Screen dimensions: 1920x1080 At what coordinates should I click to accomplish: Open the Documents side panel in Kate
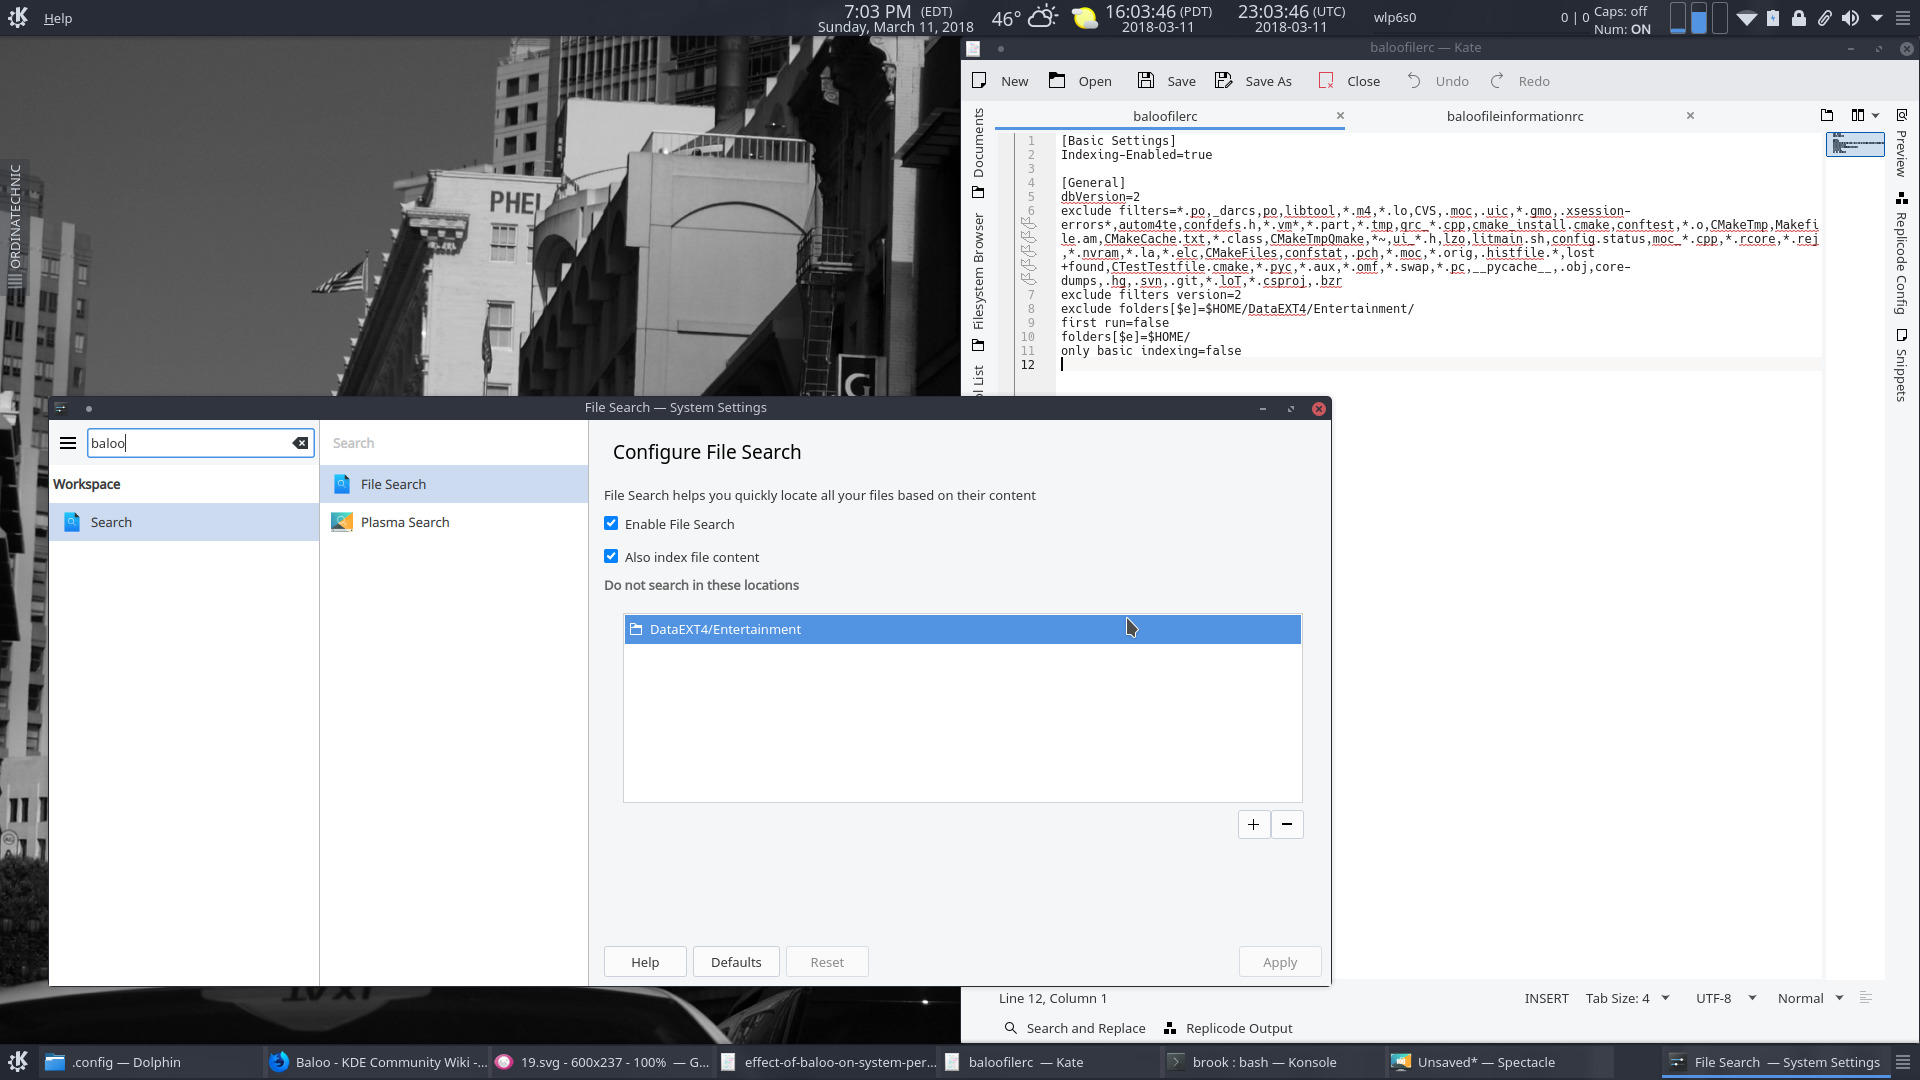point(979,152)
